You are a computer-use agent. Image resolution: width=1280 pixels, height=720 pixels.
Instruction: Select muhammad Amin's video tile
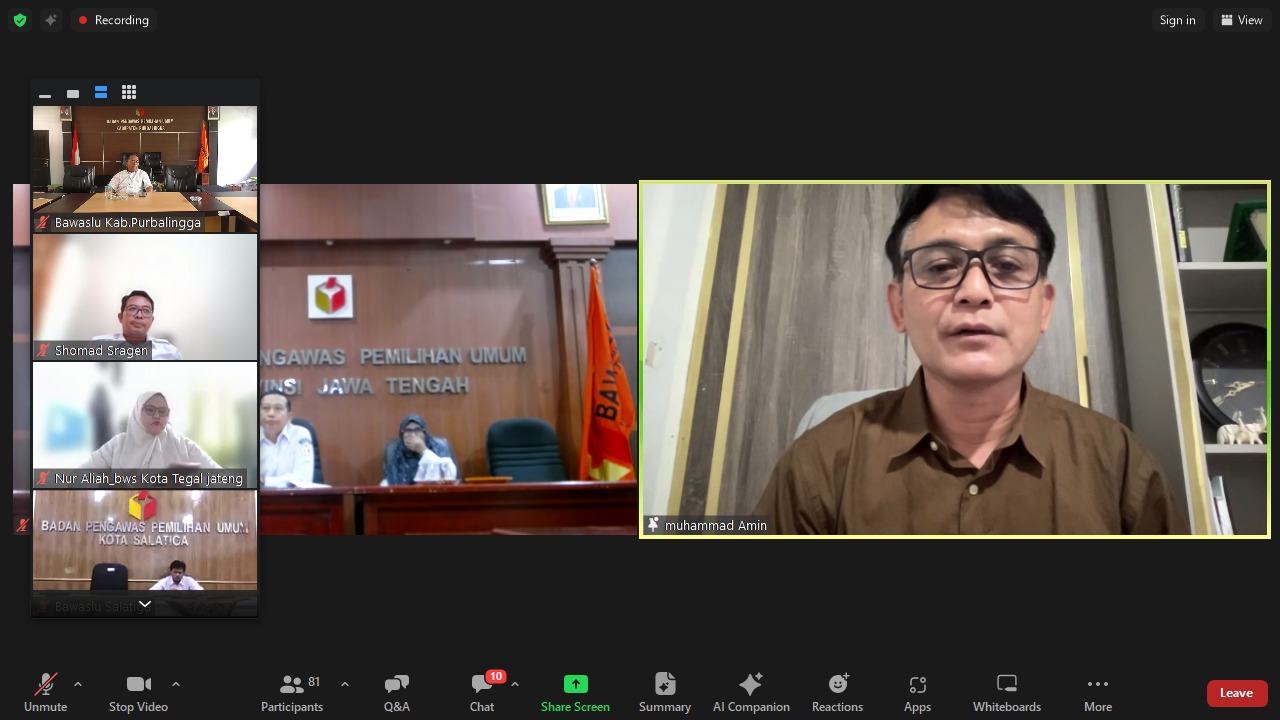954,359
